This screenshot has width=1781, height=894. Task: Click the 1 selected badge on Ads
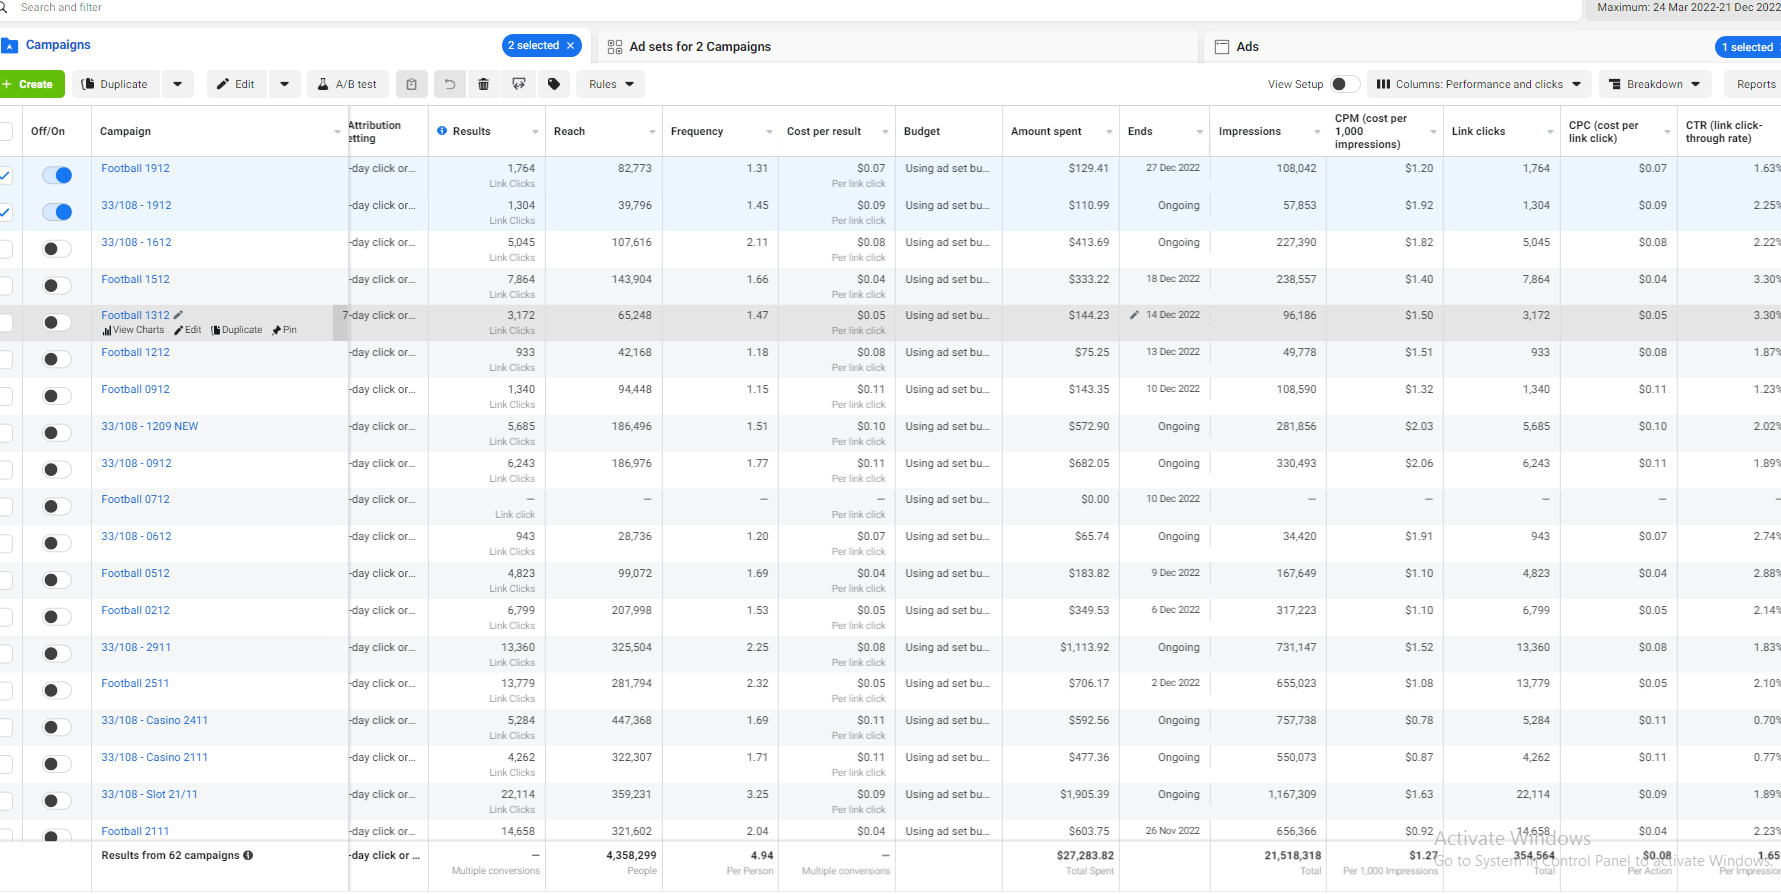coord(1747,47)
